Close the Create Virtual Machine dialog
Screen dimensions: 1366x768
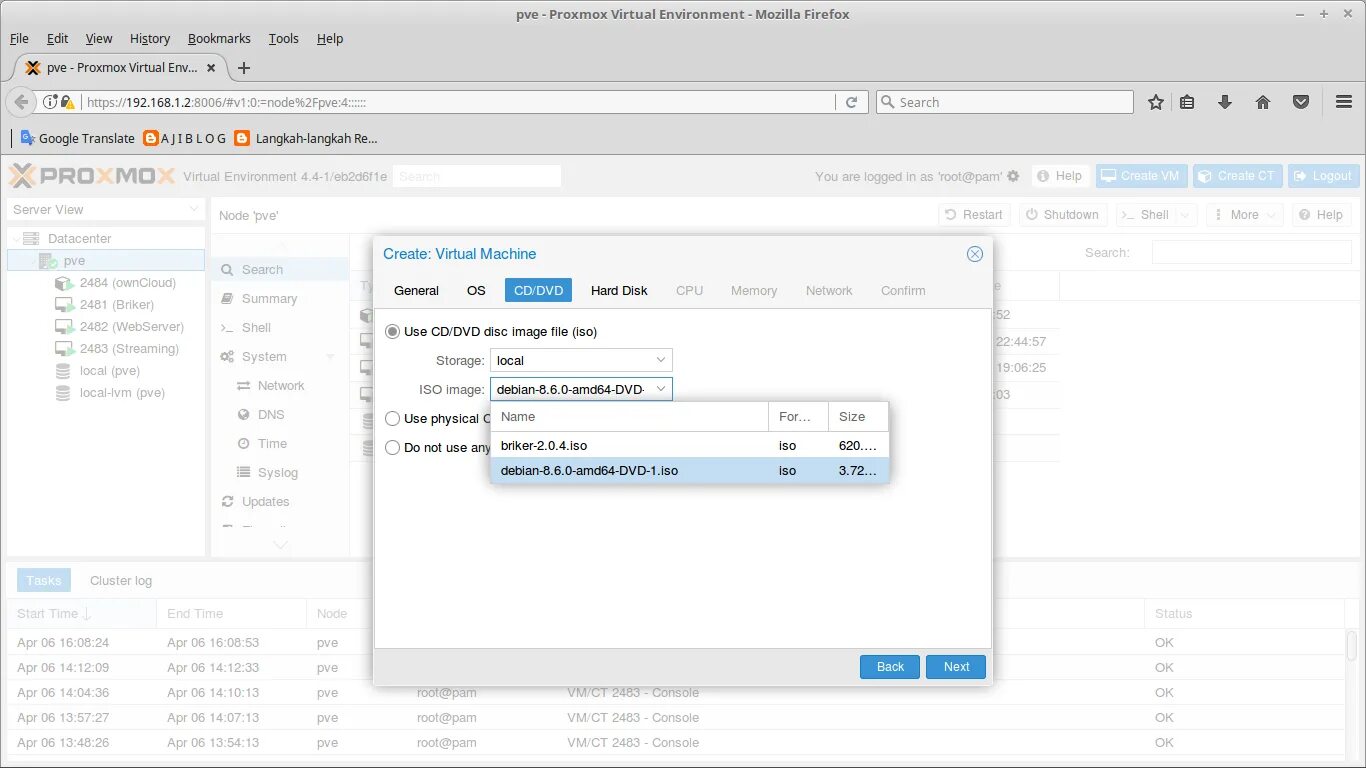click(975, 254)
